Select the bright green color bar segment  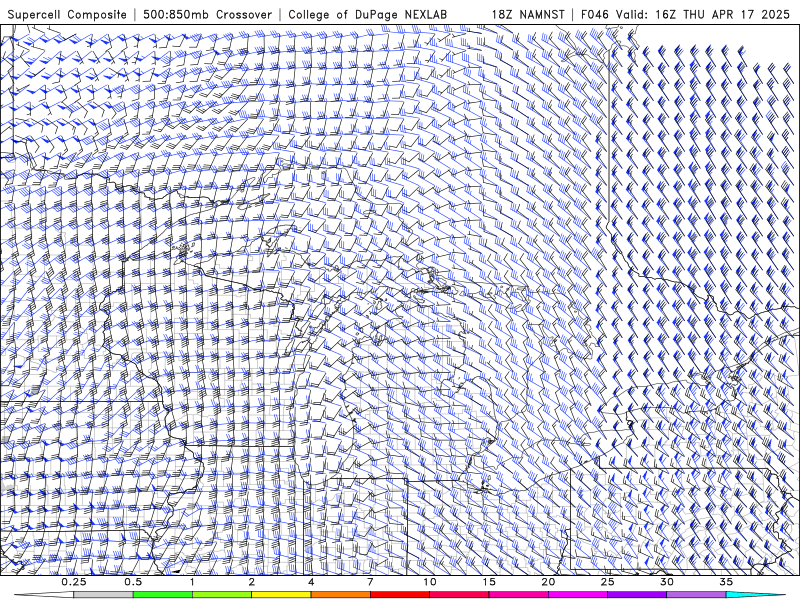(x=163, y=595)
